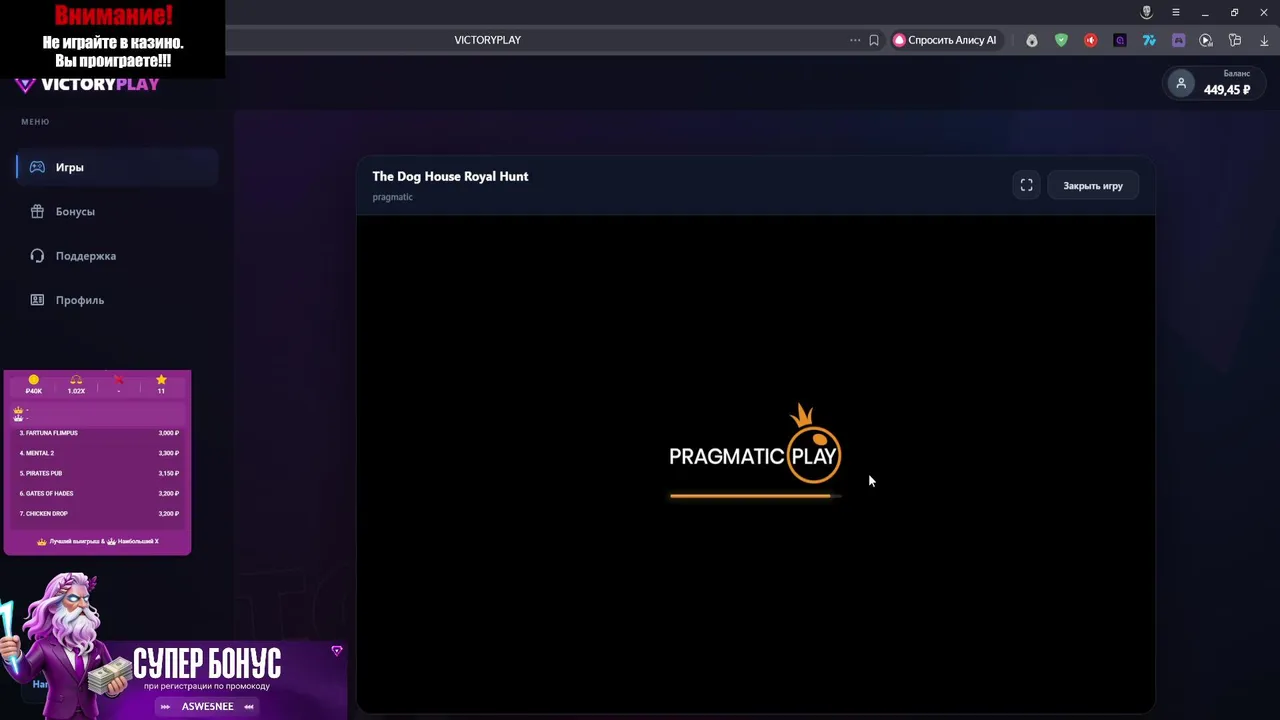1280x720 pixels.
Task: Click the red speaker extension icon
Action: tap(1091, 40)
